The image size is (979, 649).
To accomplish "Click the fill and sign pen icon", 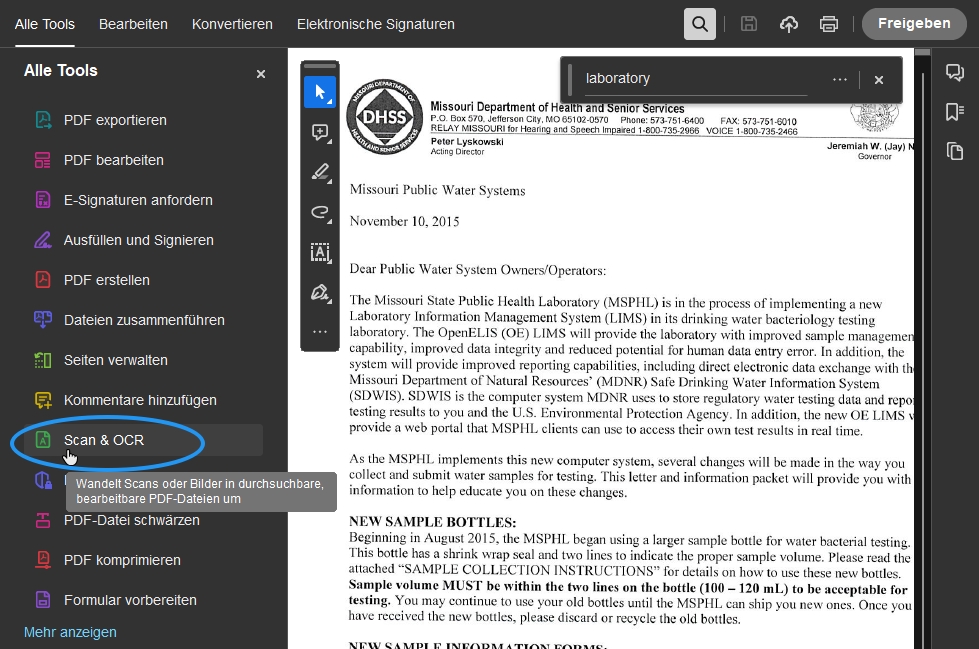I will [x=320, y=292].
